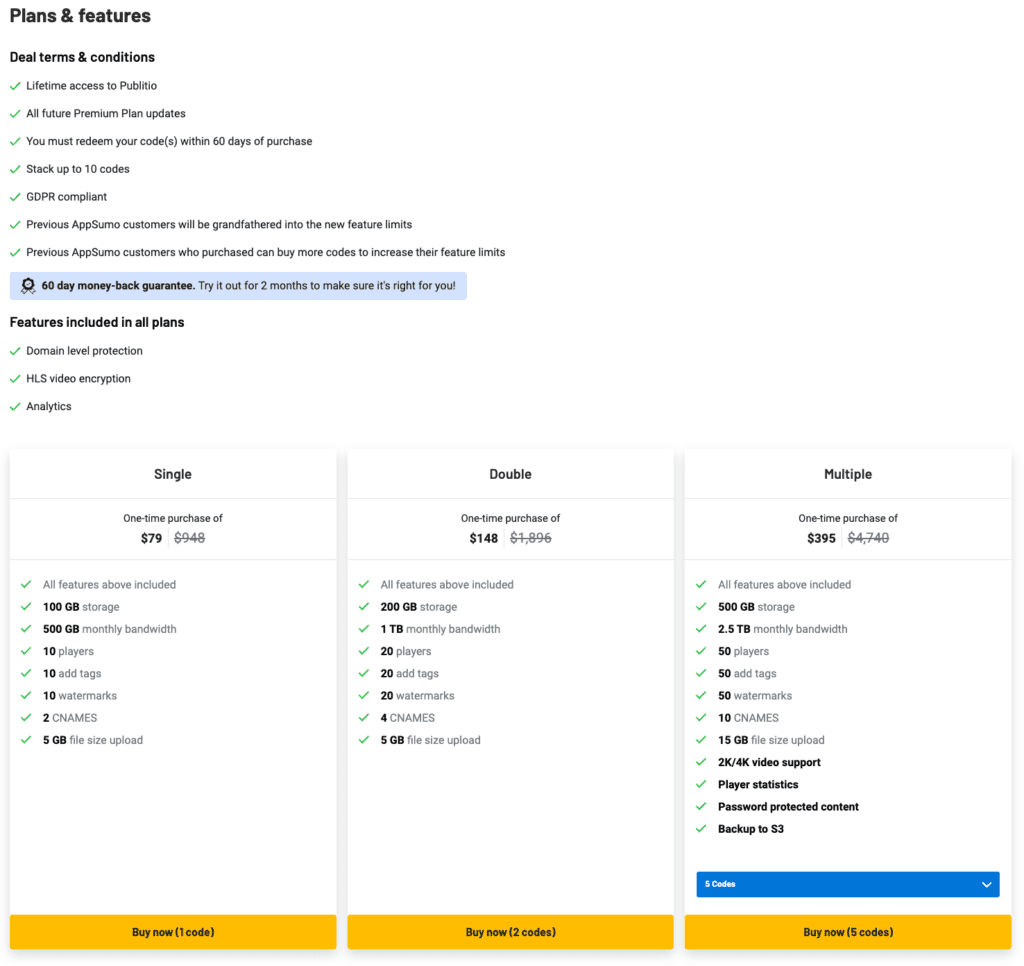Click the money-back guarantee badge icon
This screenshot has height=966, width=1024.
click(x=28, y=286)
